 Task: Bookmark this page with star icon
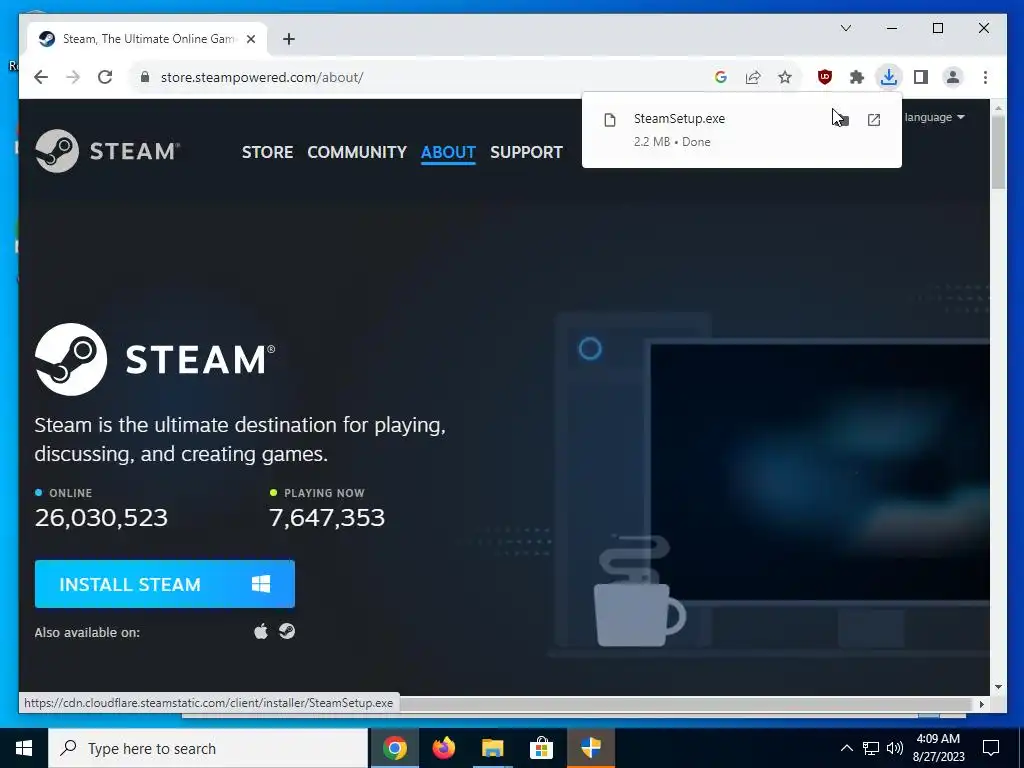point(785,77)
